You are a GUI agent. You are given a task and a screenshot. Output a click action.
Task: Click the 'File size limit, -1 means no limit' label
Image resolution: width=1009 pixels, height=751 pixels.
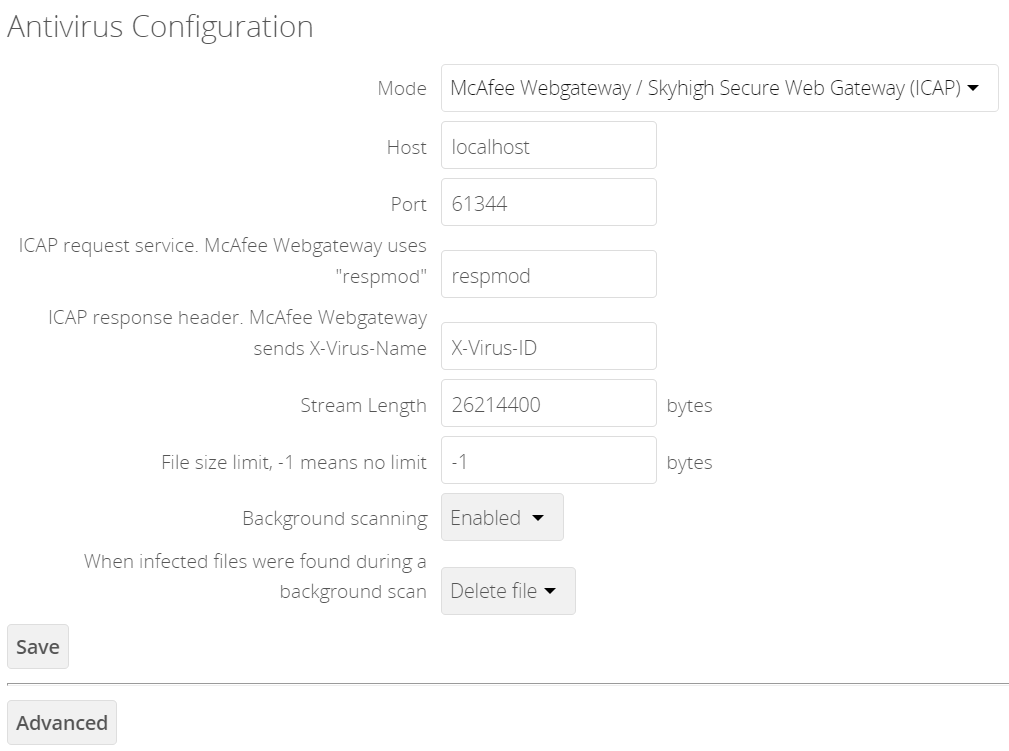click(294, 462)
